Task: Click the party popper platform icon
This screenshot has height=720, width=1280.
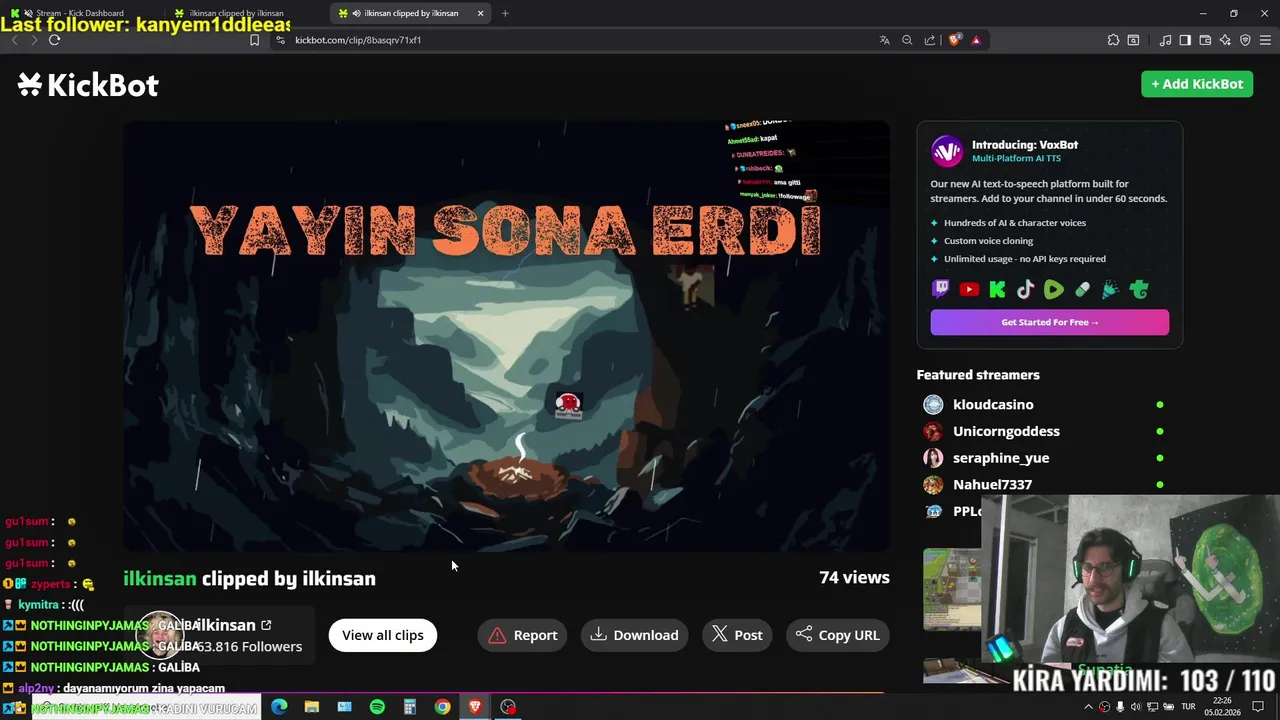Action: tap(1110, 290)
